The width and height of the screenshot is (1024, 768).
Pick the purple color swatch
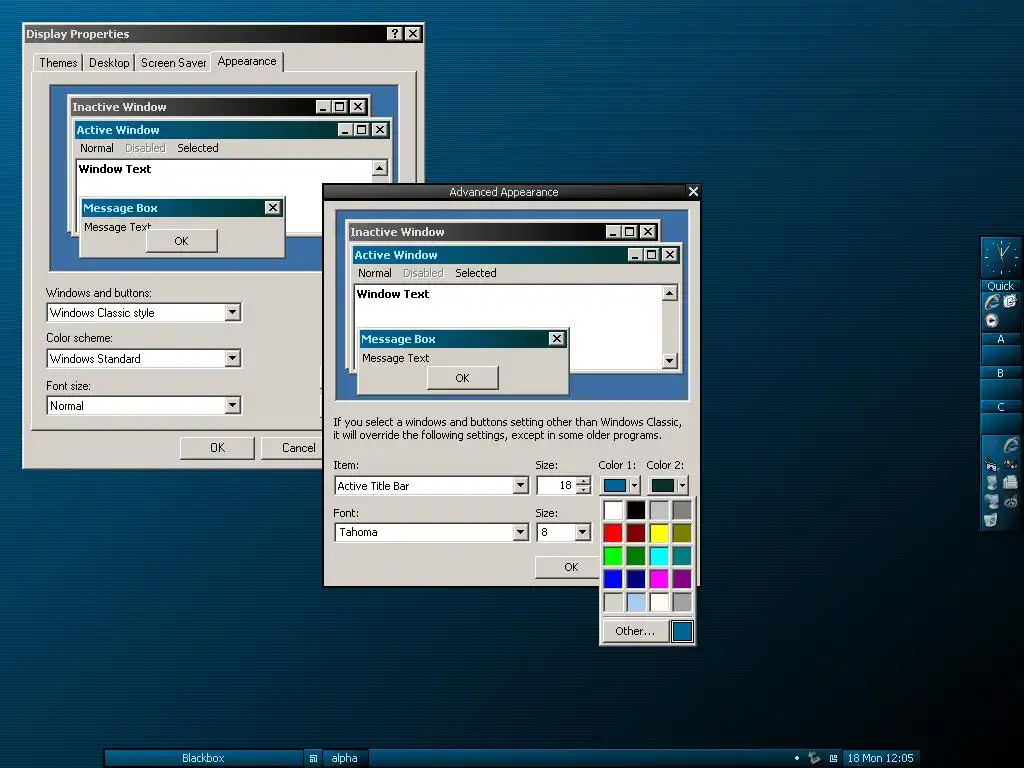(x=682, y=579)
